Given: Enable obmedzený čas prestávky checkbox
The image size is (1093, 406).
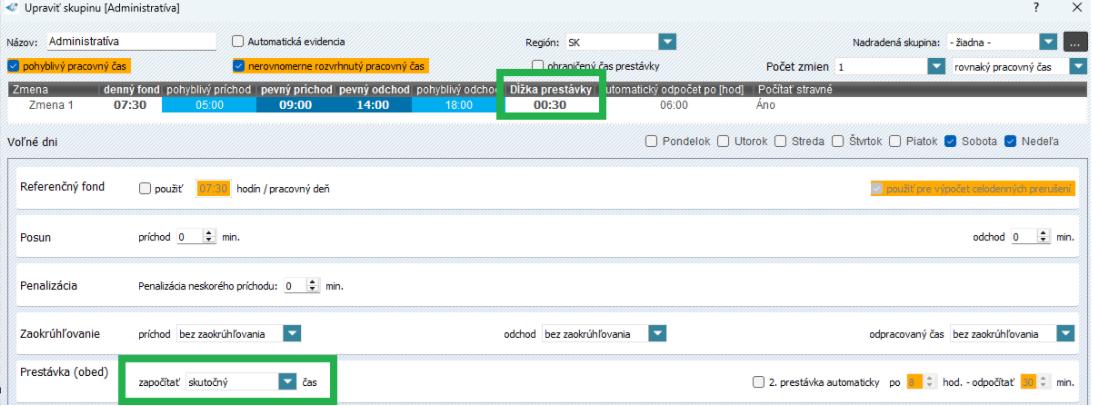Looking at the screenshot, I should click(x=540, y=66).
